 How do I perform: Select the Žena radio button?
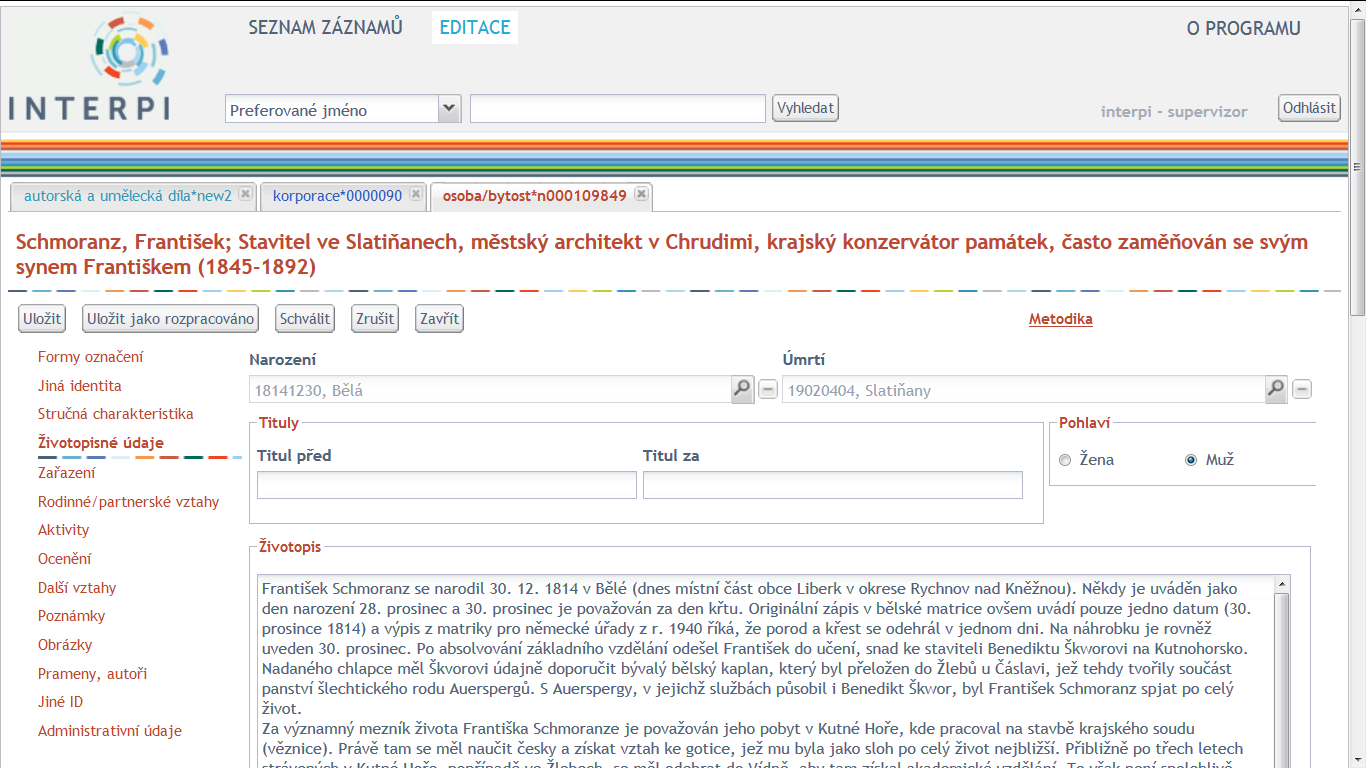(1065, 460)
